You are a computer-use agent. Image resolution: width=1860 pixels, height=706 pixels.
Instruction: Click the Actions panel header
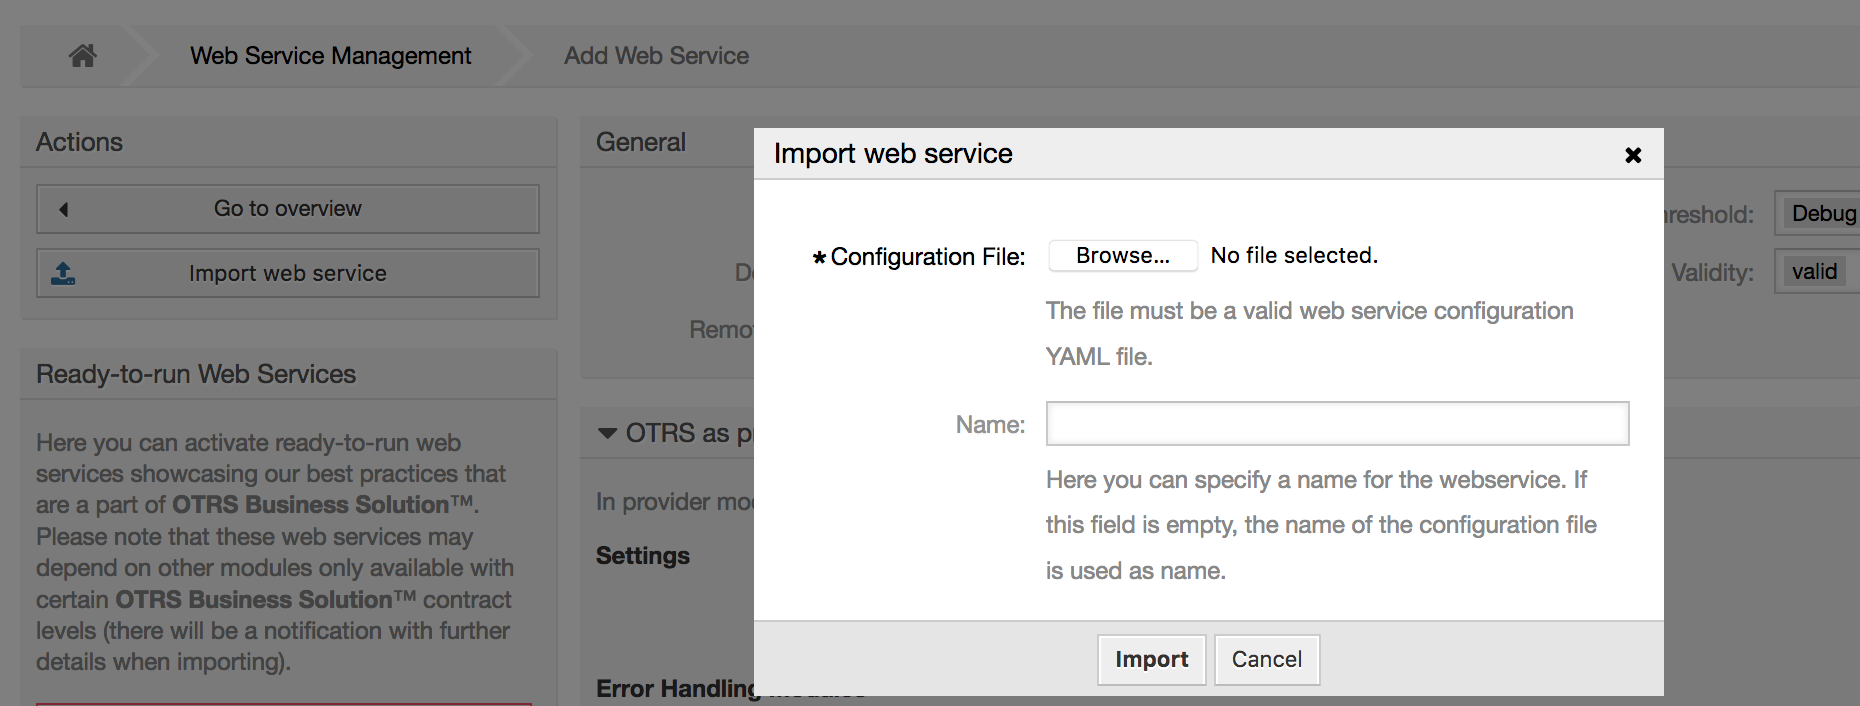click(79, 142)
